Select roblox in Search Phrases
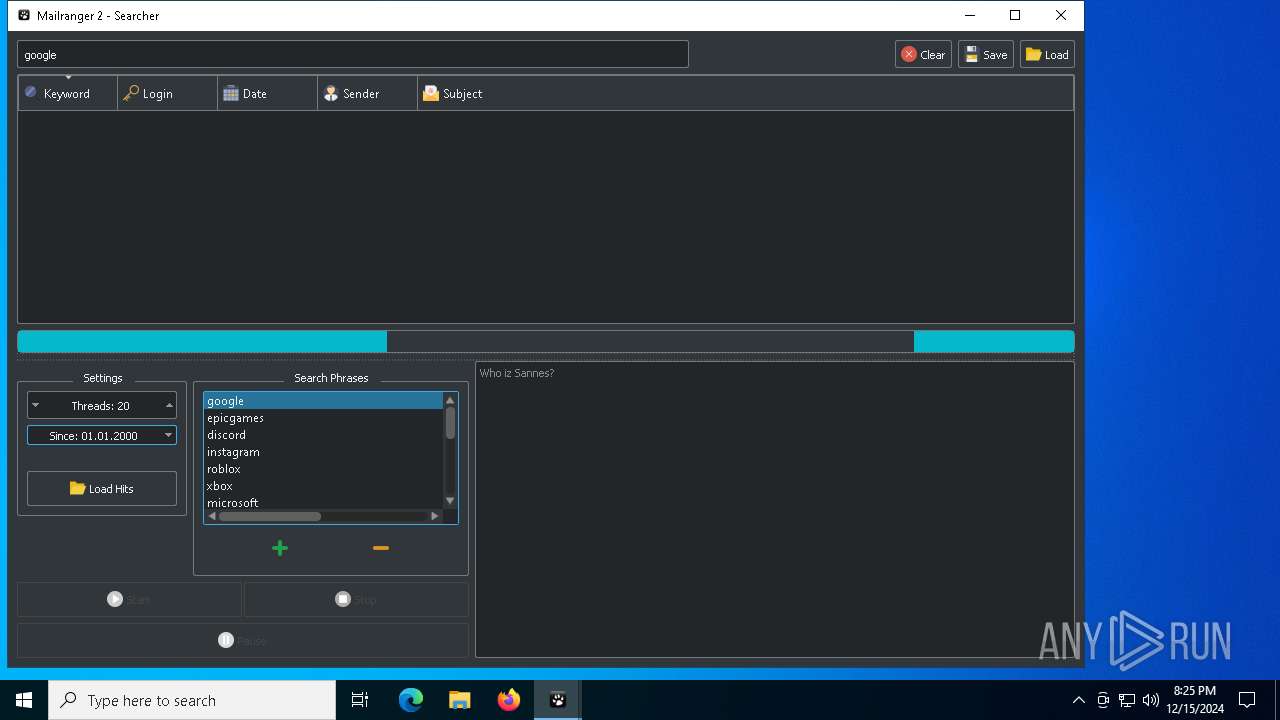Viewport: 1280px width, 720px height. pos(323,469)
